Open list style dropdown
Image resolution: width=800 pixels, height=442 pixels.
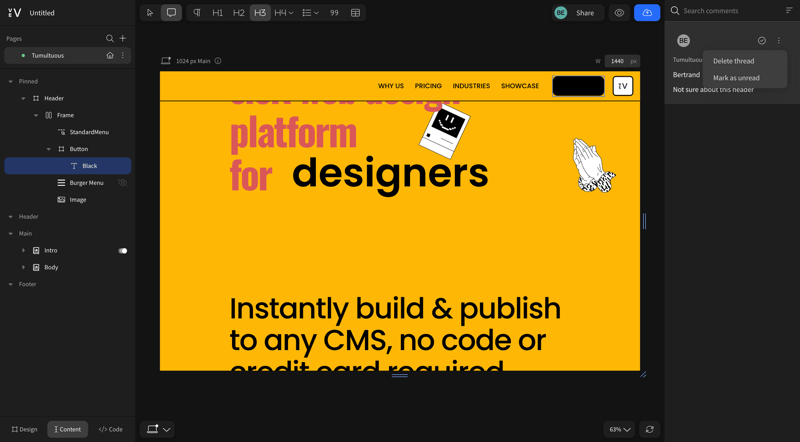click(310, 13)
